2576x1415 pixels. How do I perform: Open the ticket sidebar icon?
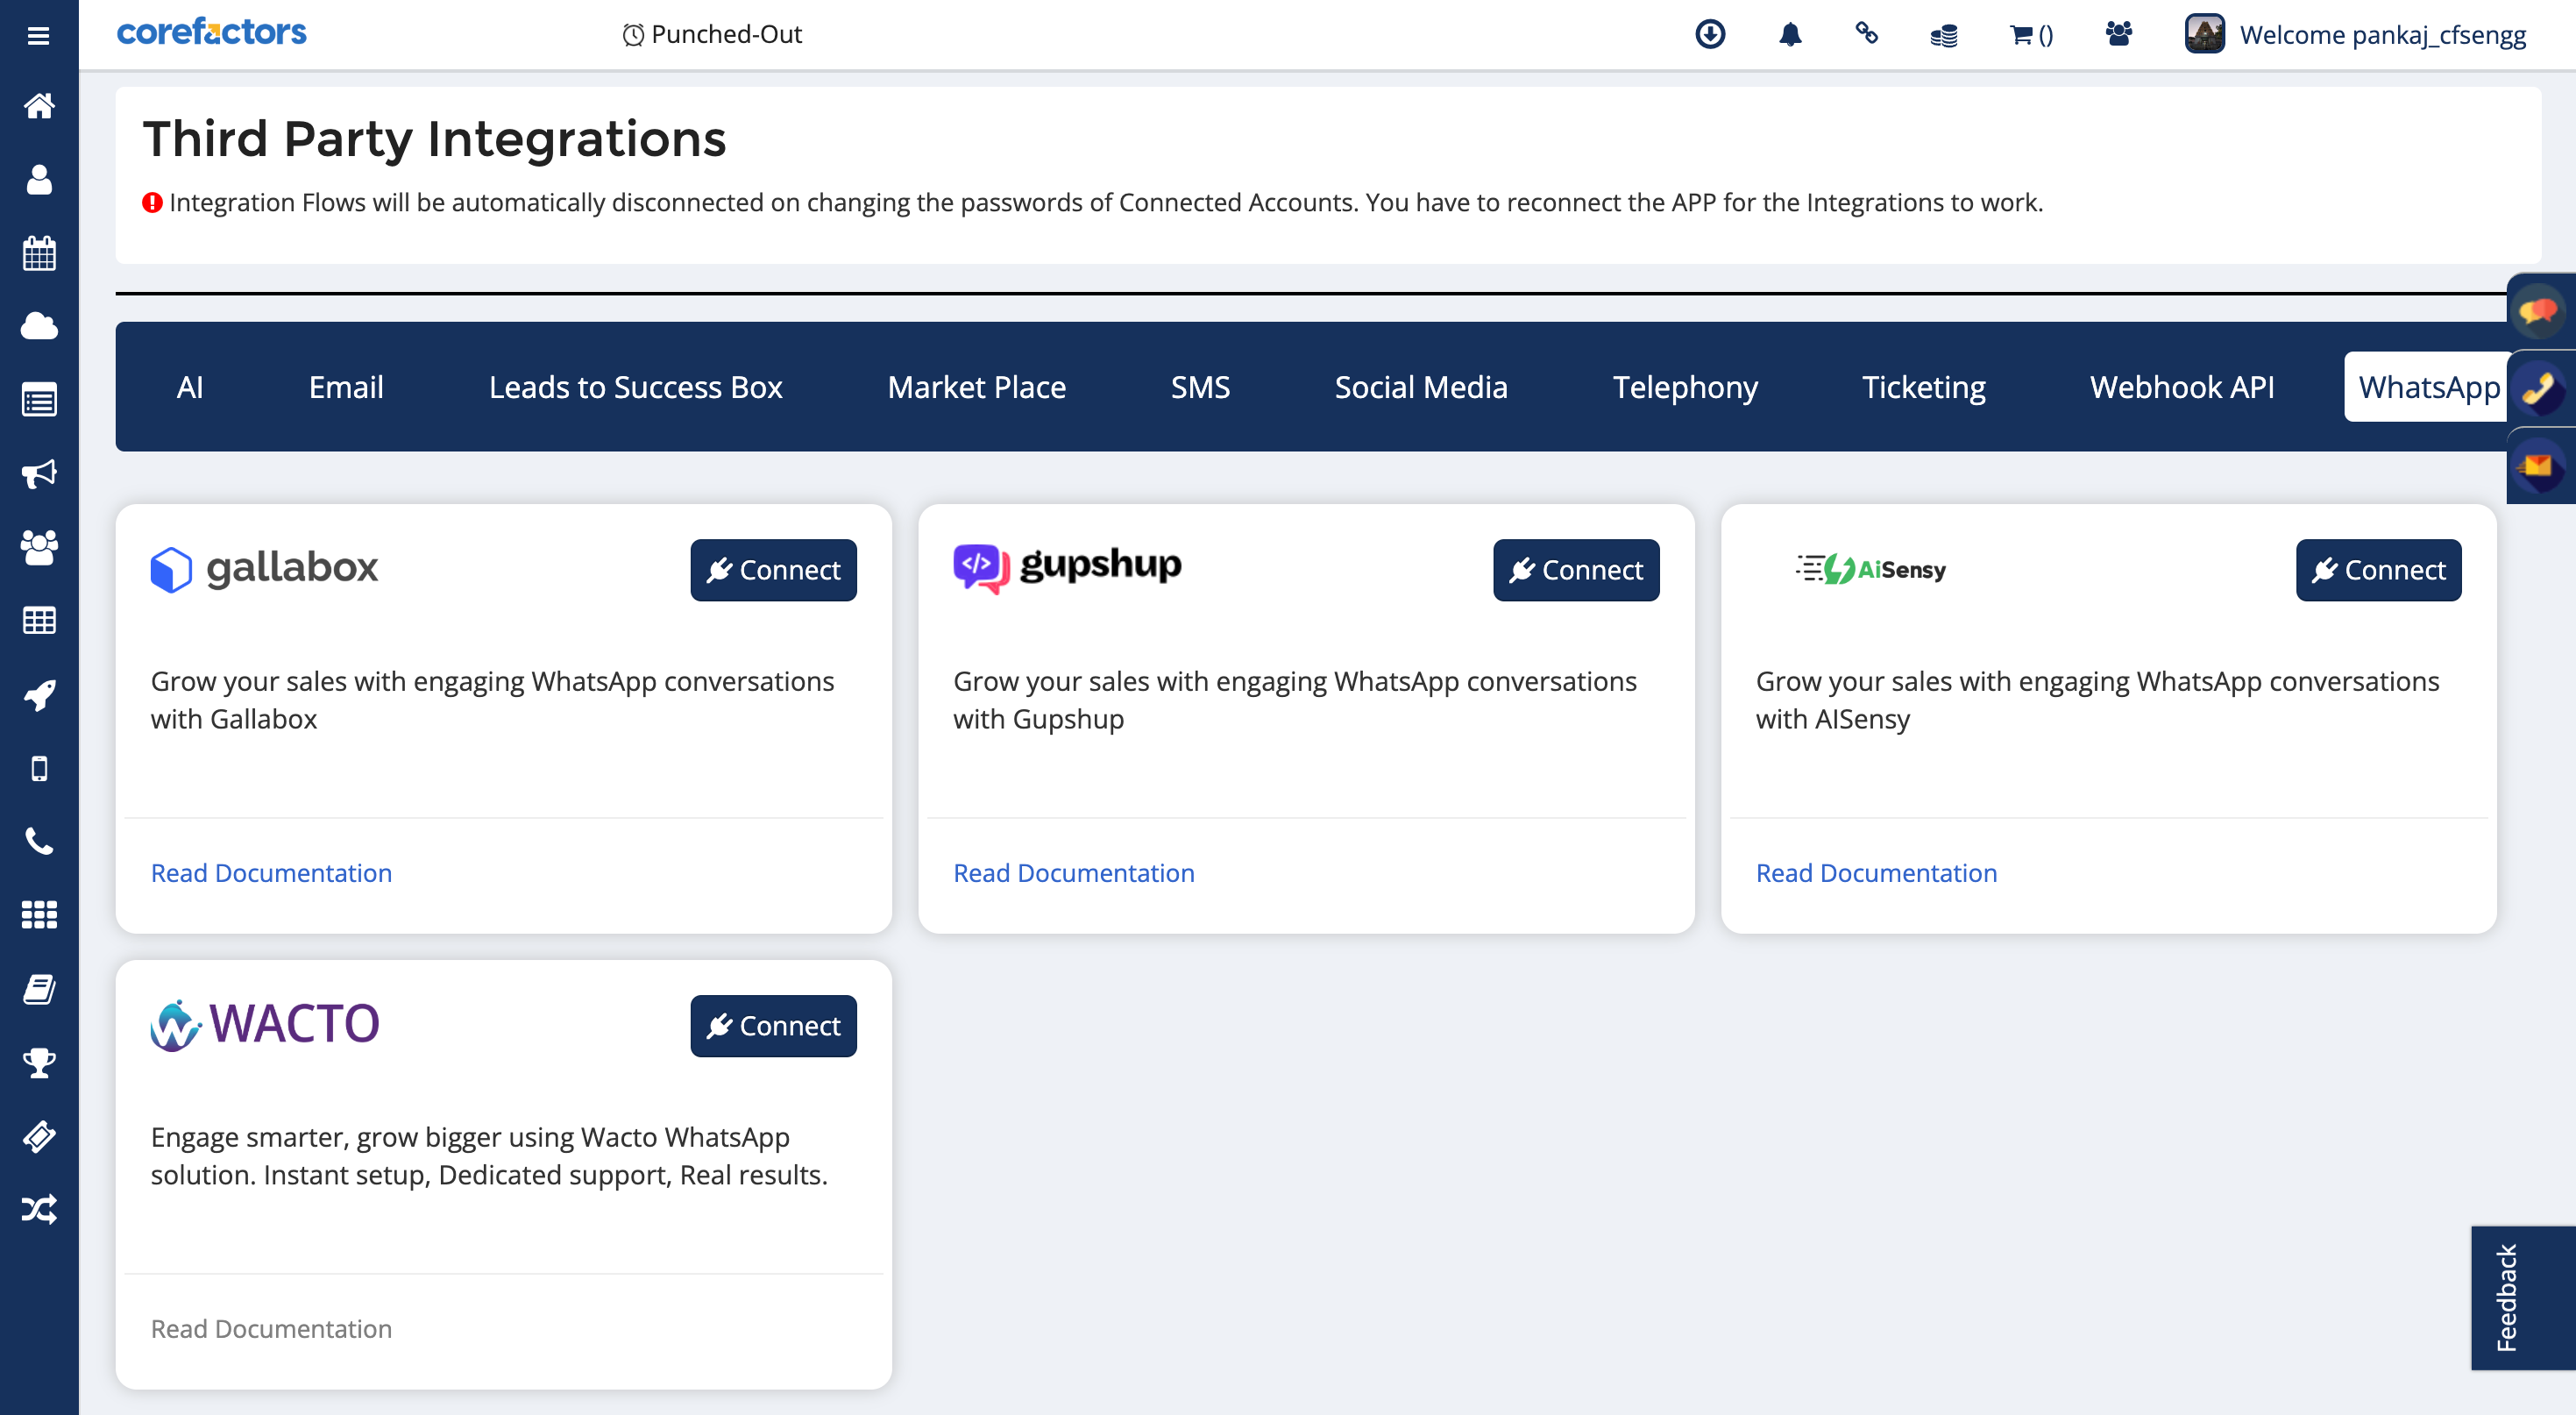coord(39,1136)
